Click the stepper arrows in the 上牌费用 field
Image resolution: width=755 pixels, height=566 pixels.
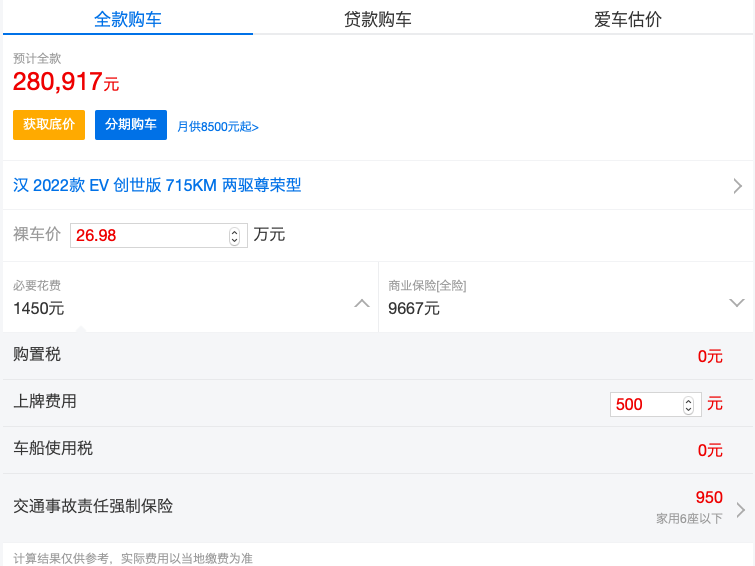click(x=689, y=405)
